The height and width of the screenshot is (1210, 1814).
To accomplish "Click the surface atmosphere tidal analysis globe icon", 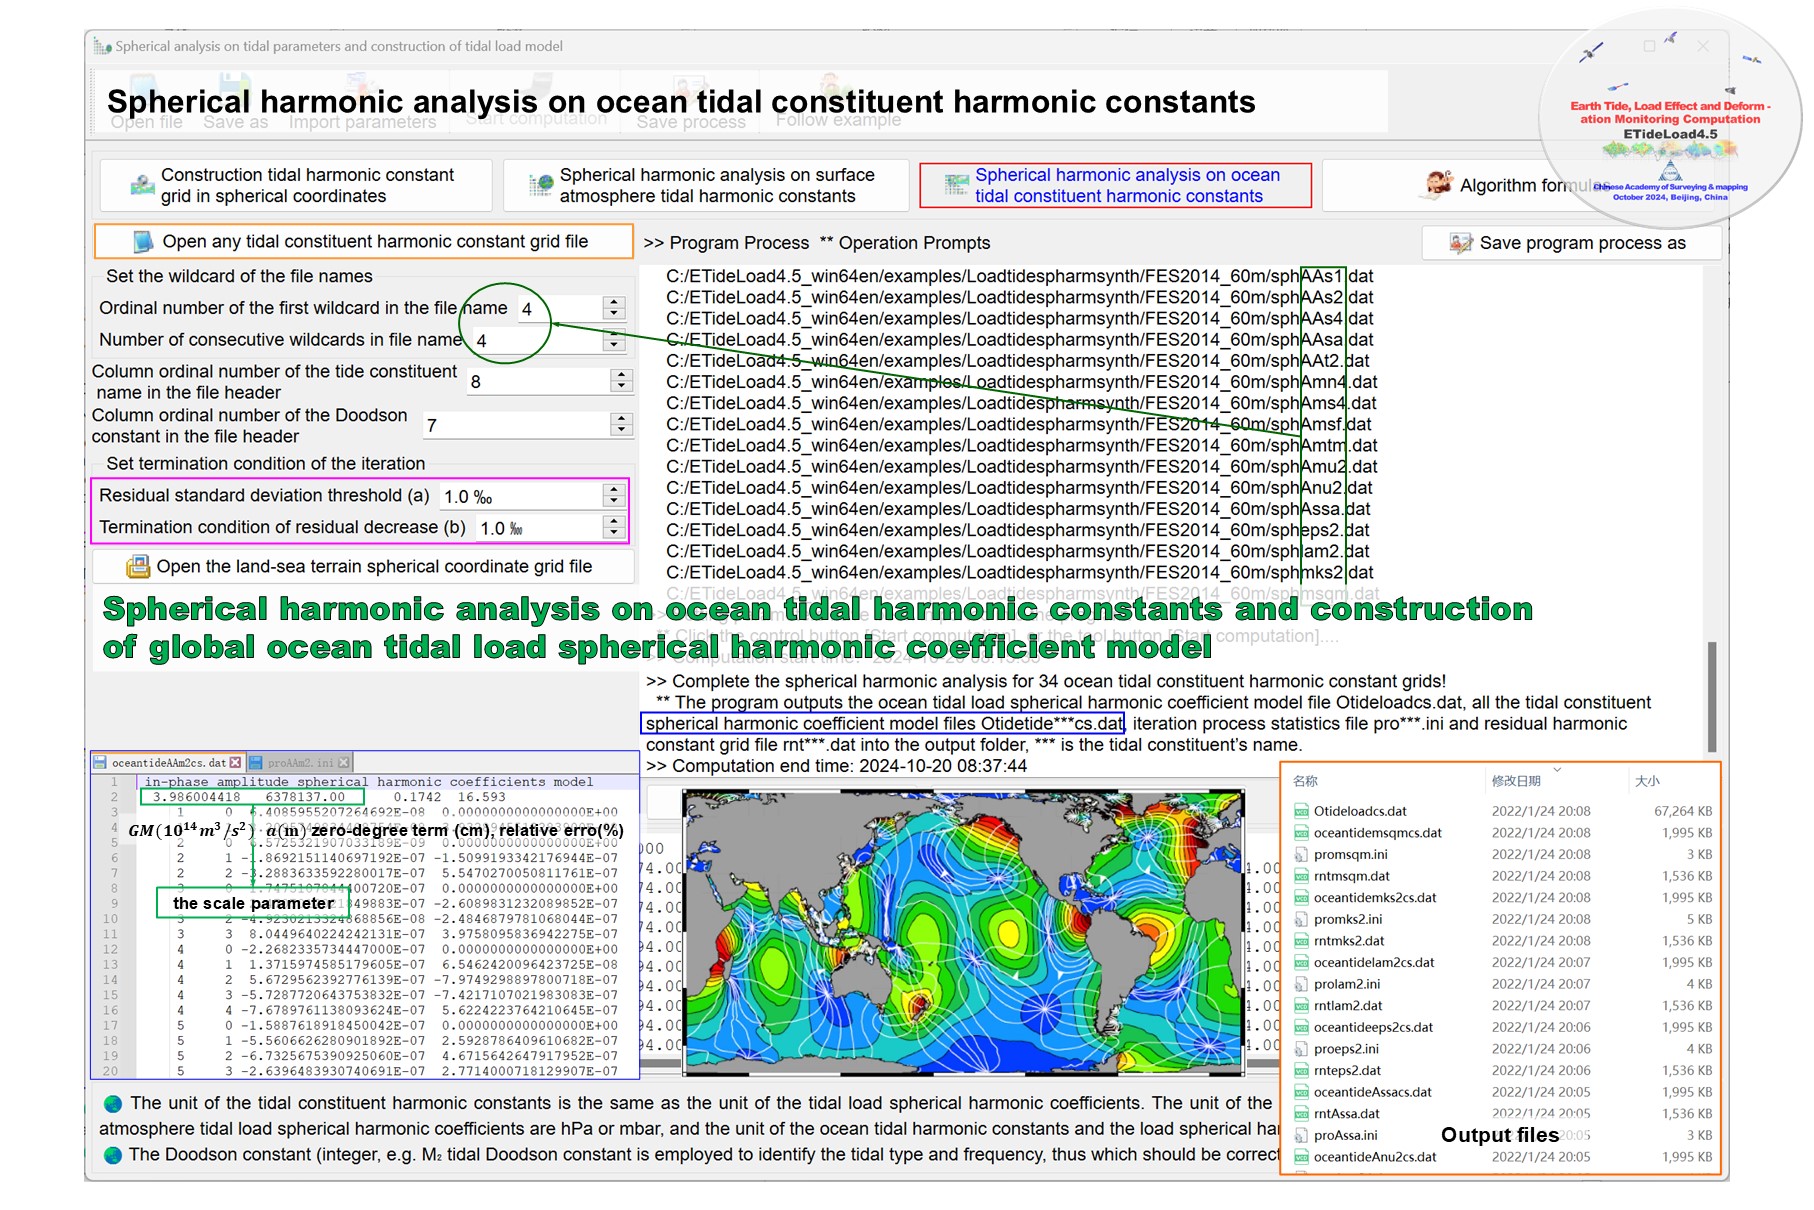I will tap(541, 185).
